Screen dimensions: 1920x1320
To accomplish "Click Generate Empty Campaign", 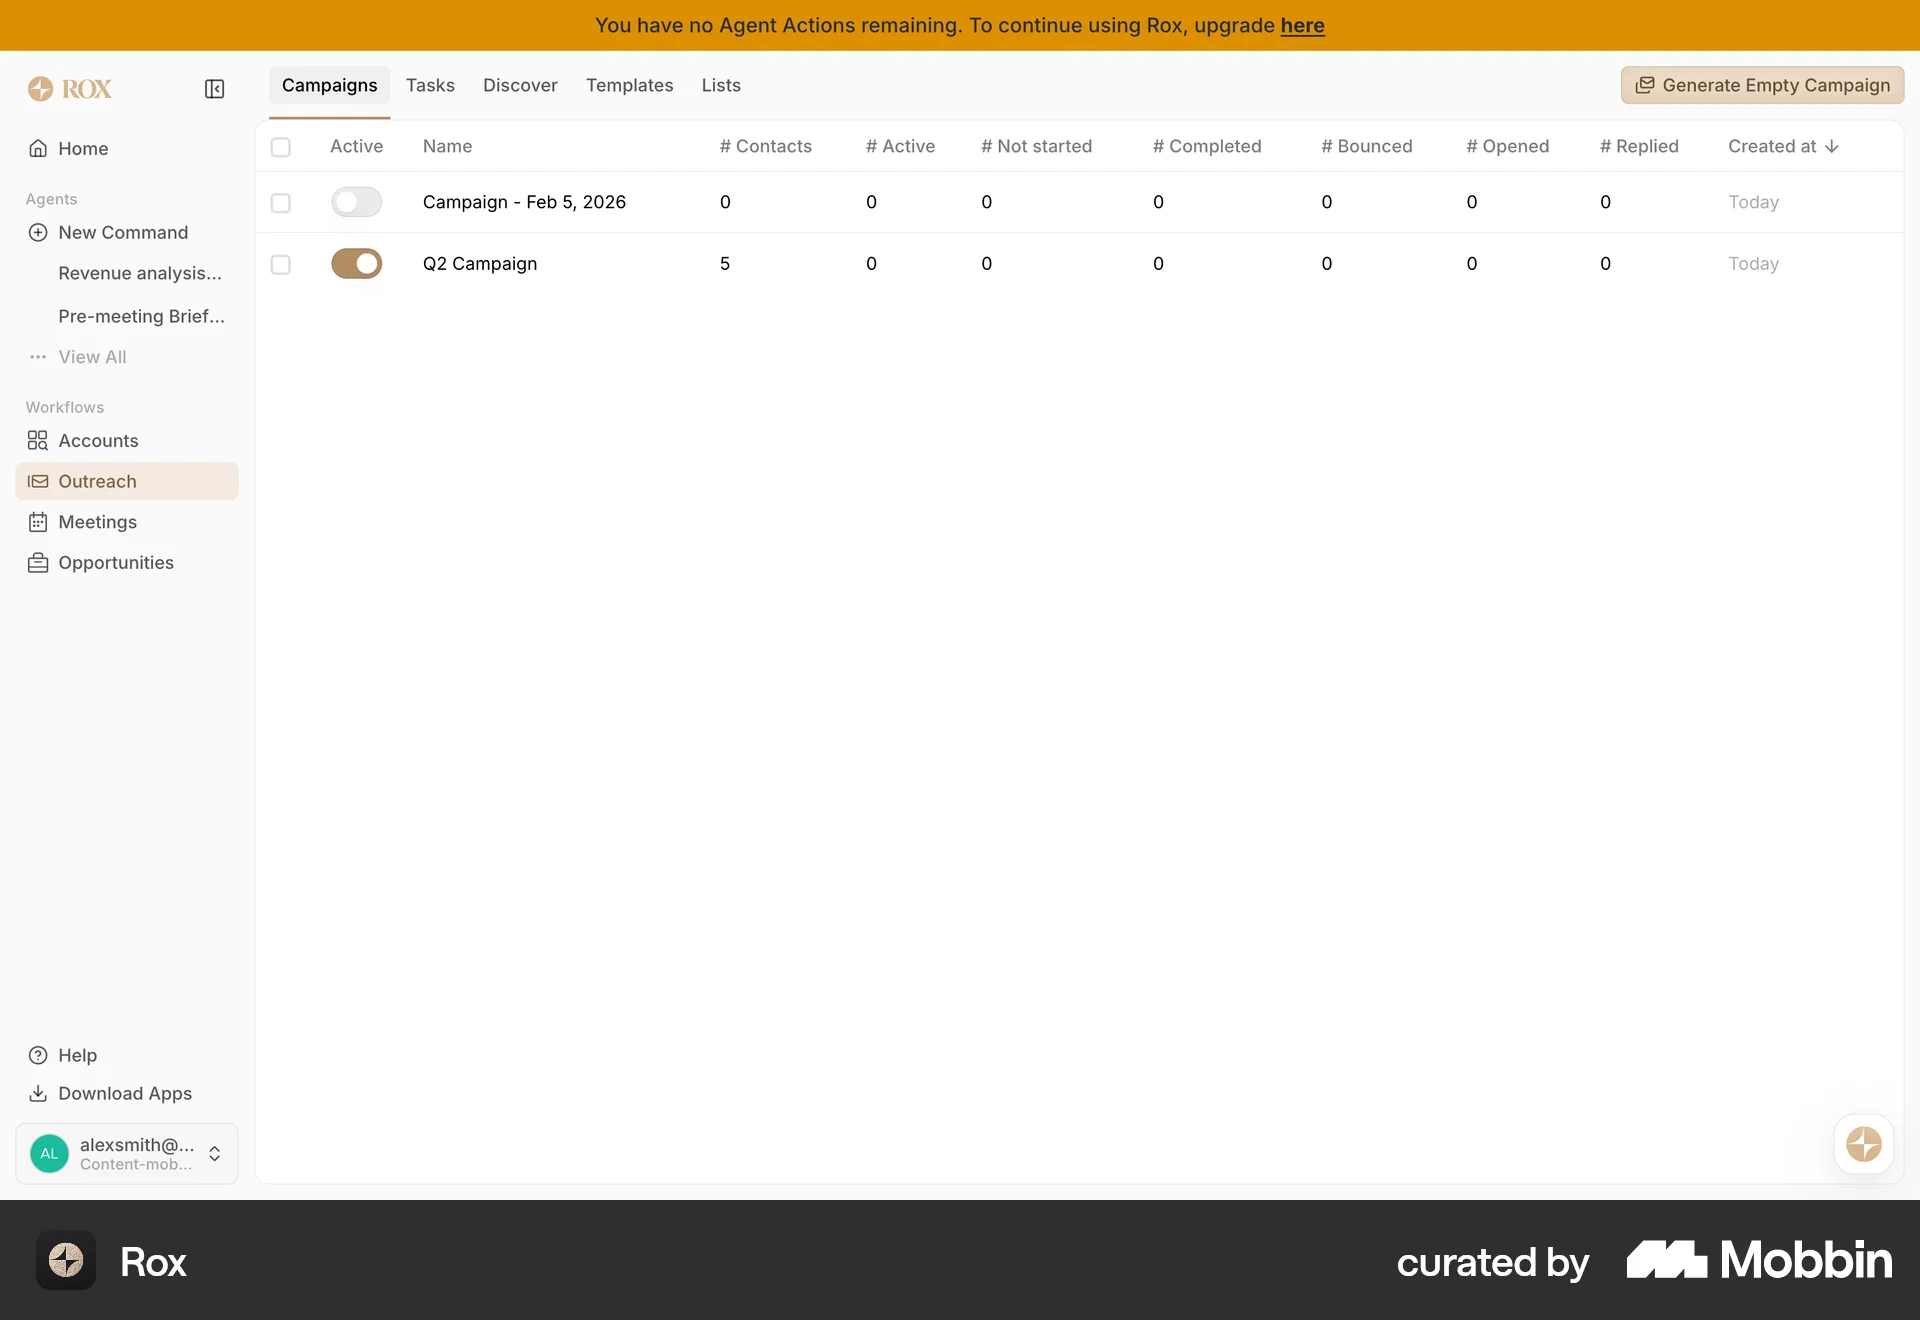I will (x=1762, y=85).
